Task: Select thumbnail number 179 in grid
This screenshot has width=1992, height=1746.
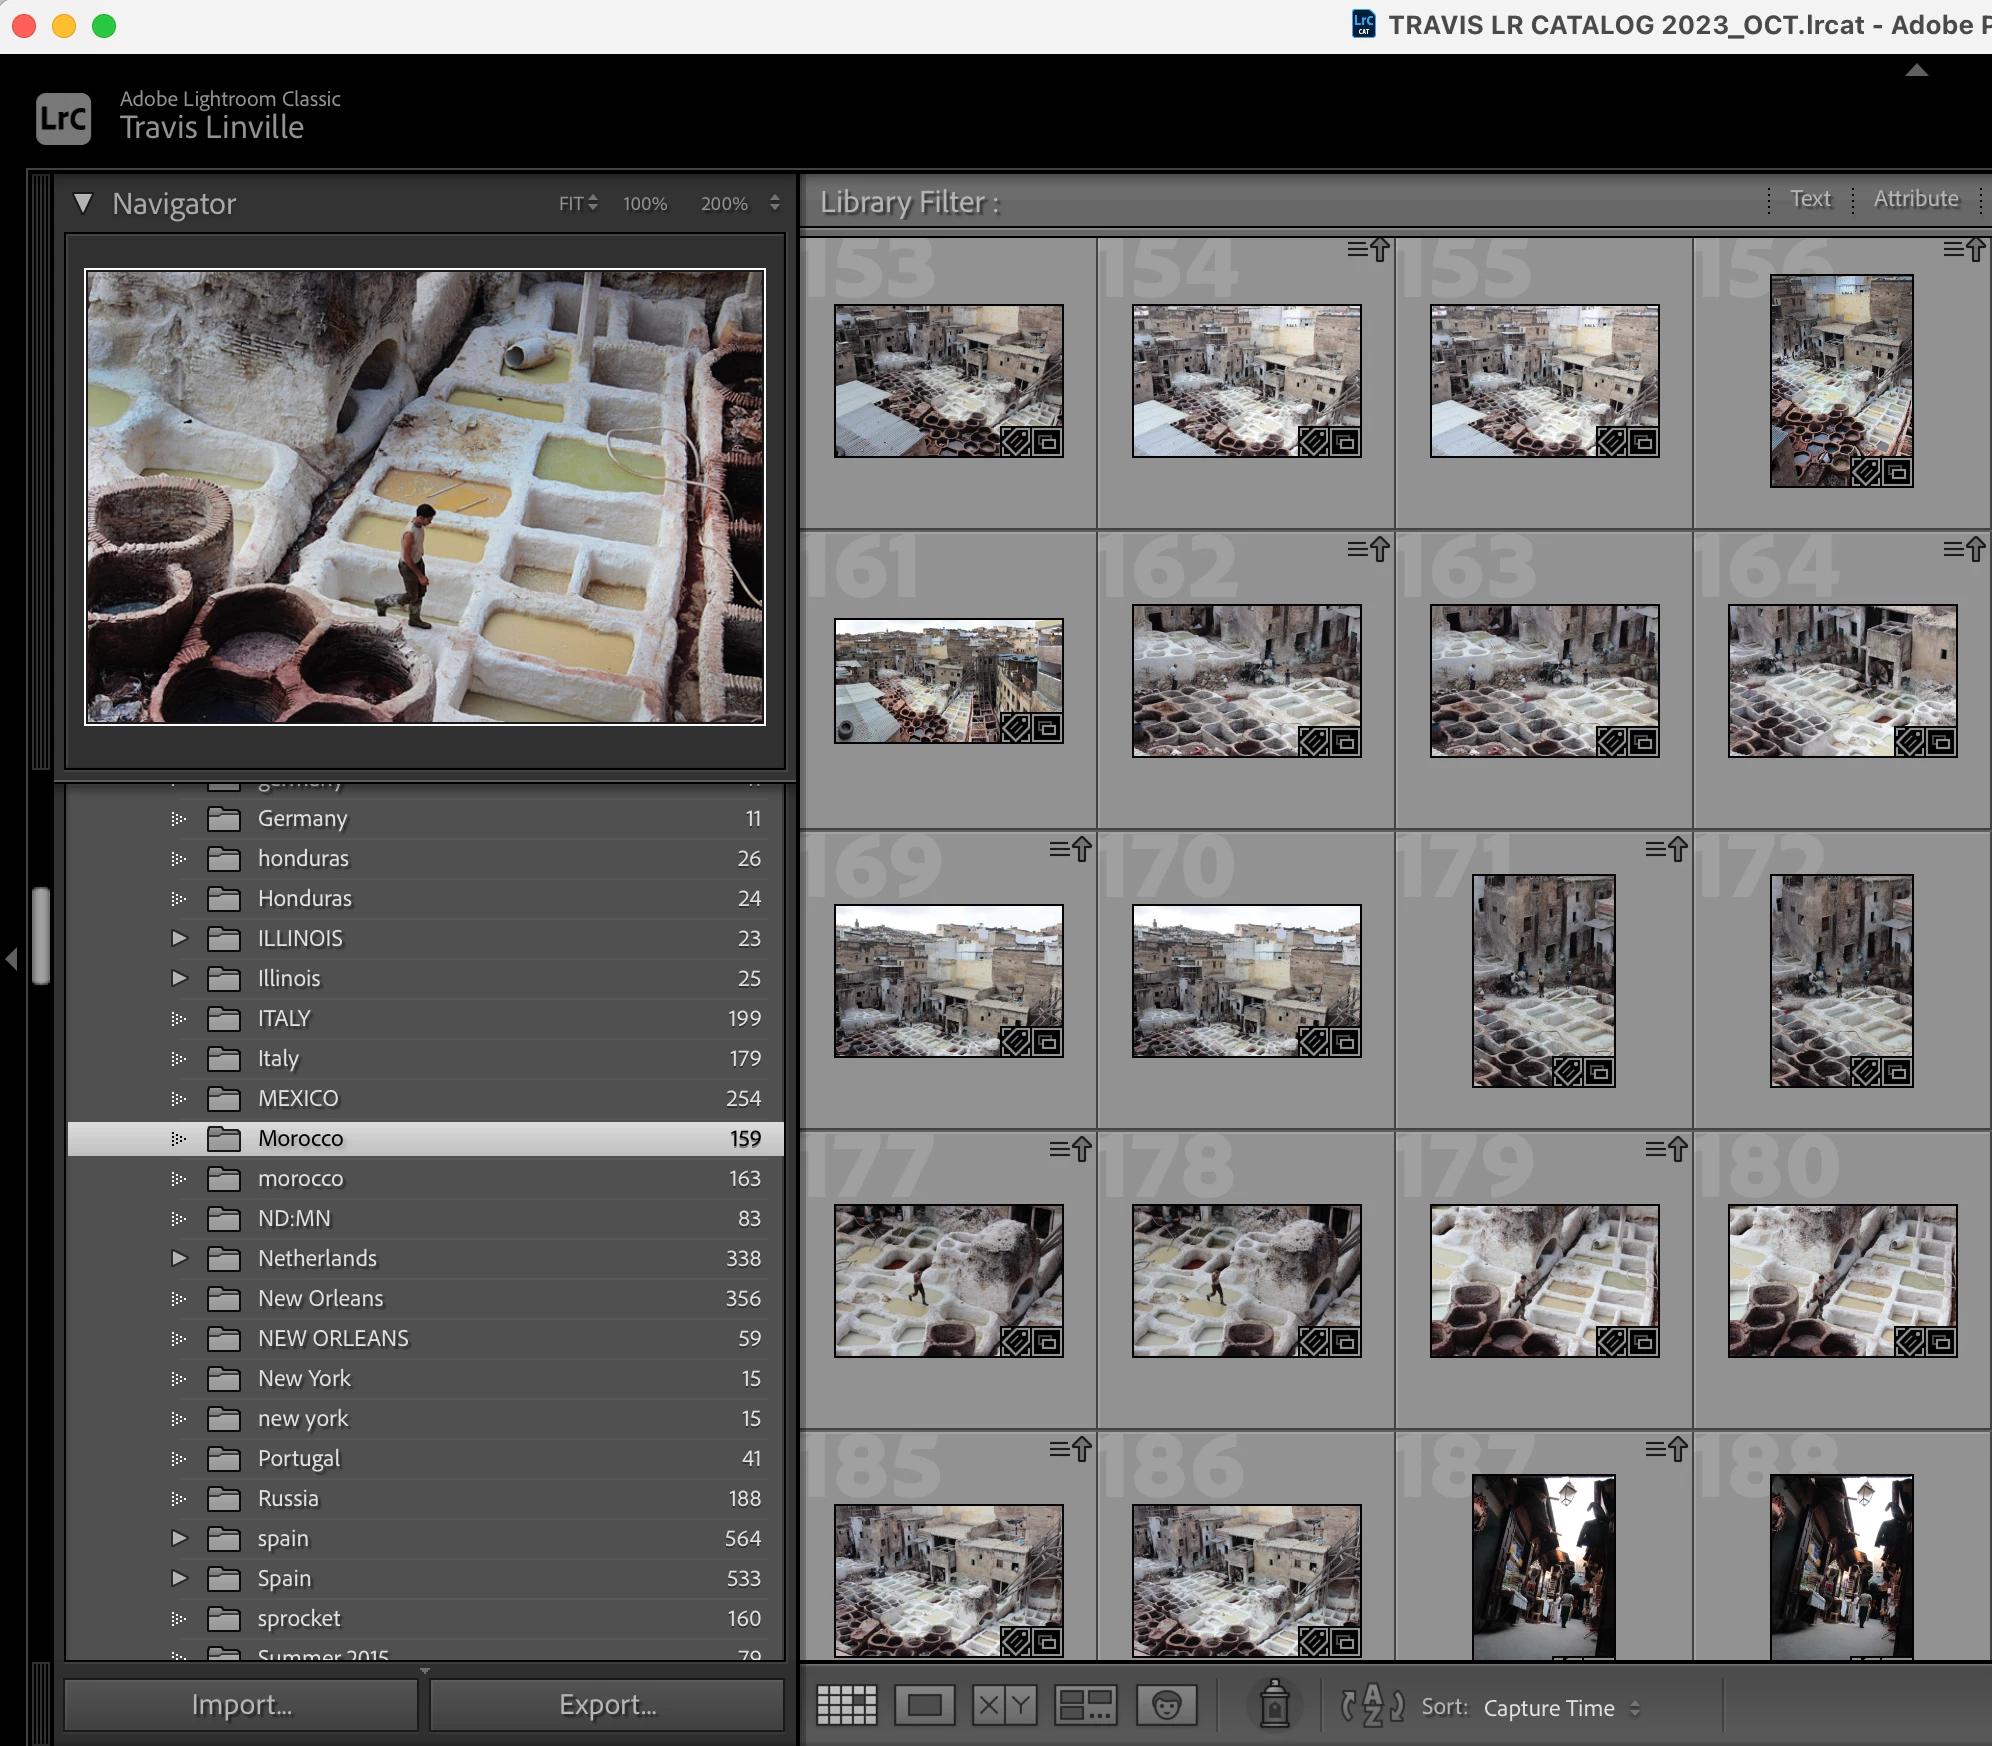Action: click(x=1544, y=1280)
